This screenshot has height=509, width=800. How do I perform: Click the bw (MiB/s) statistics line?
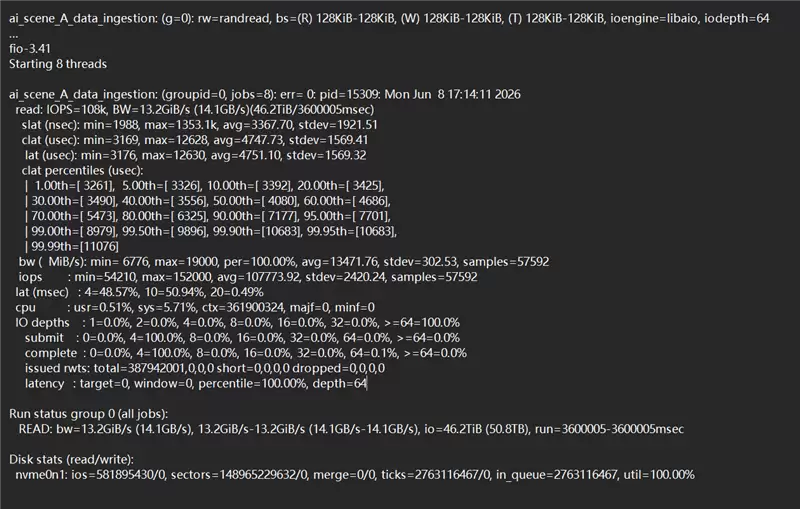284,262
